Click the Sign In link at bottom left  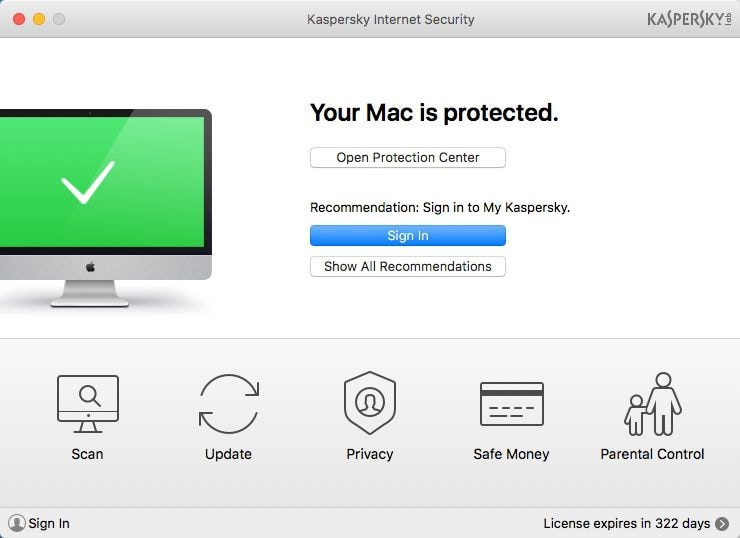coord(49,523)
